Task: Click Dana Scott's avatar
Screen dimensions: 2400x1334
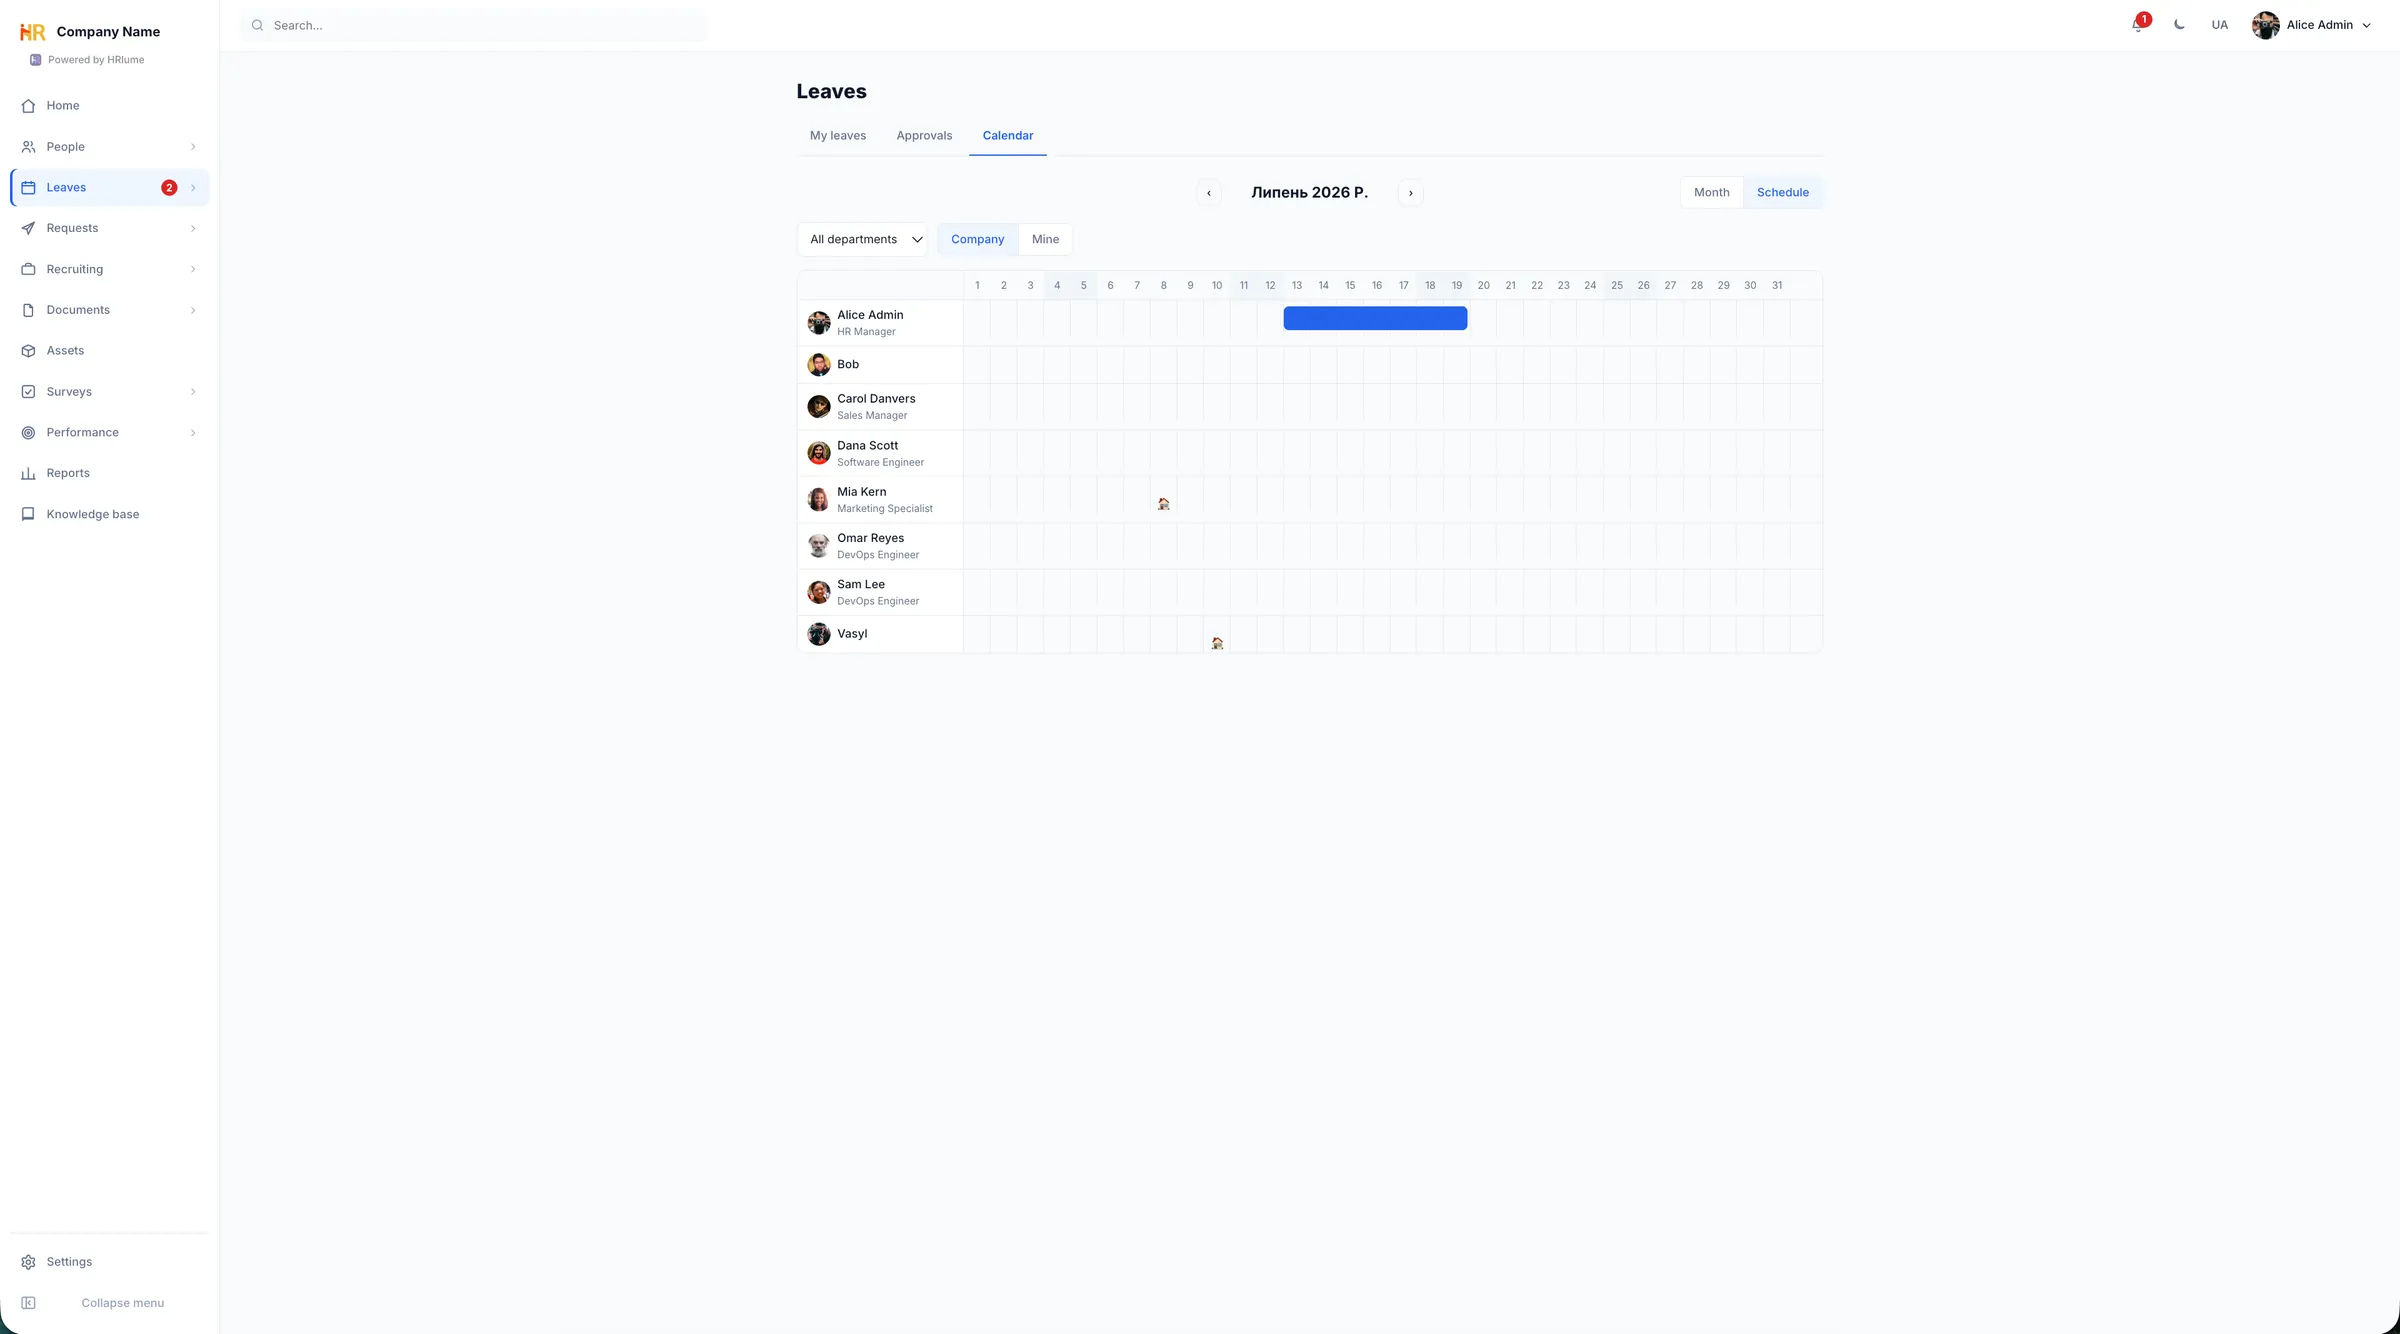Action: (819, 453)
